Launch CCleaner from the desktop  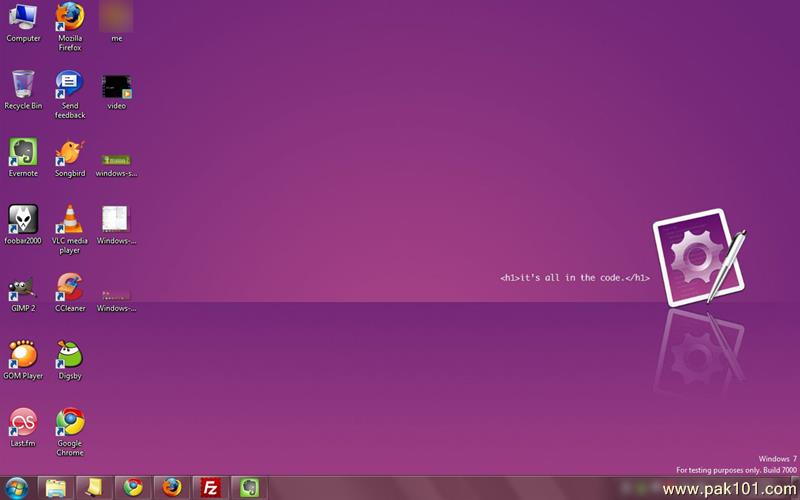(x=69, y=288)
